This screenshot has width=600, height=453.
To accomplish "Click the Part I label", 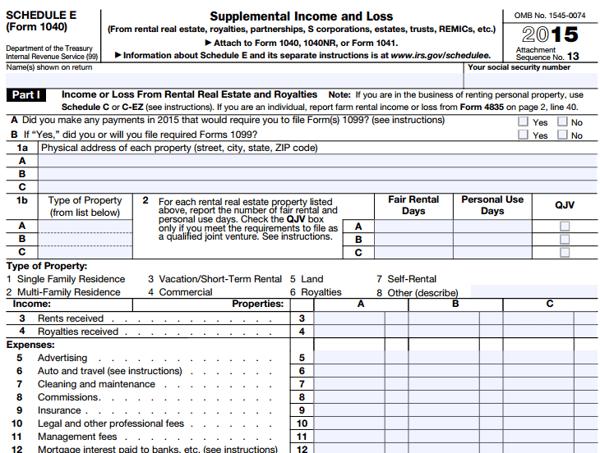I will 26,95.
